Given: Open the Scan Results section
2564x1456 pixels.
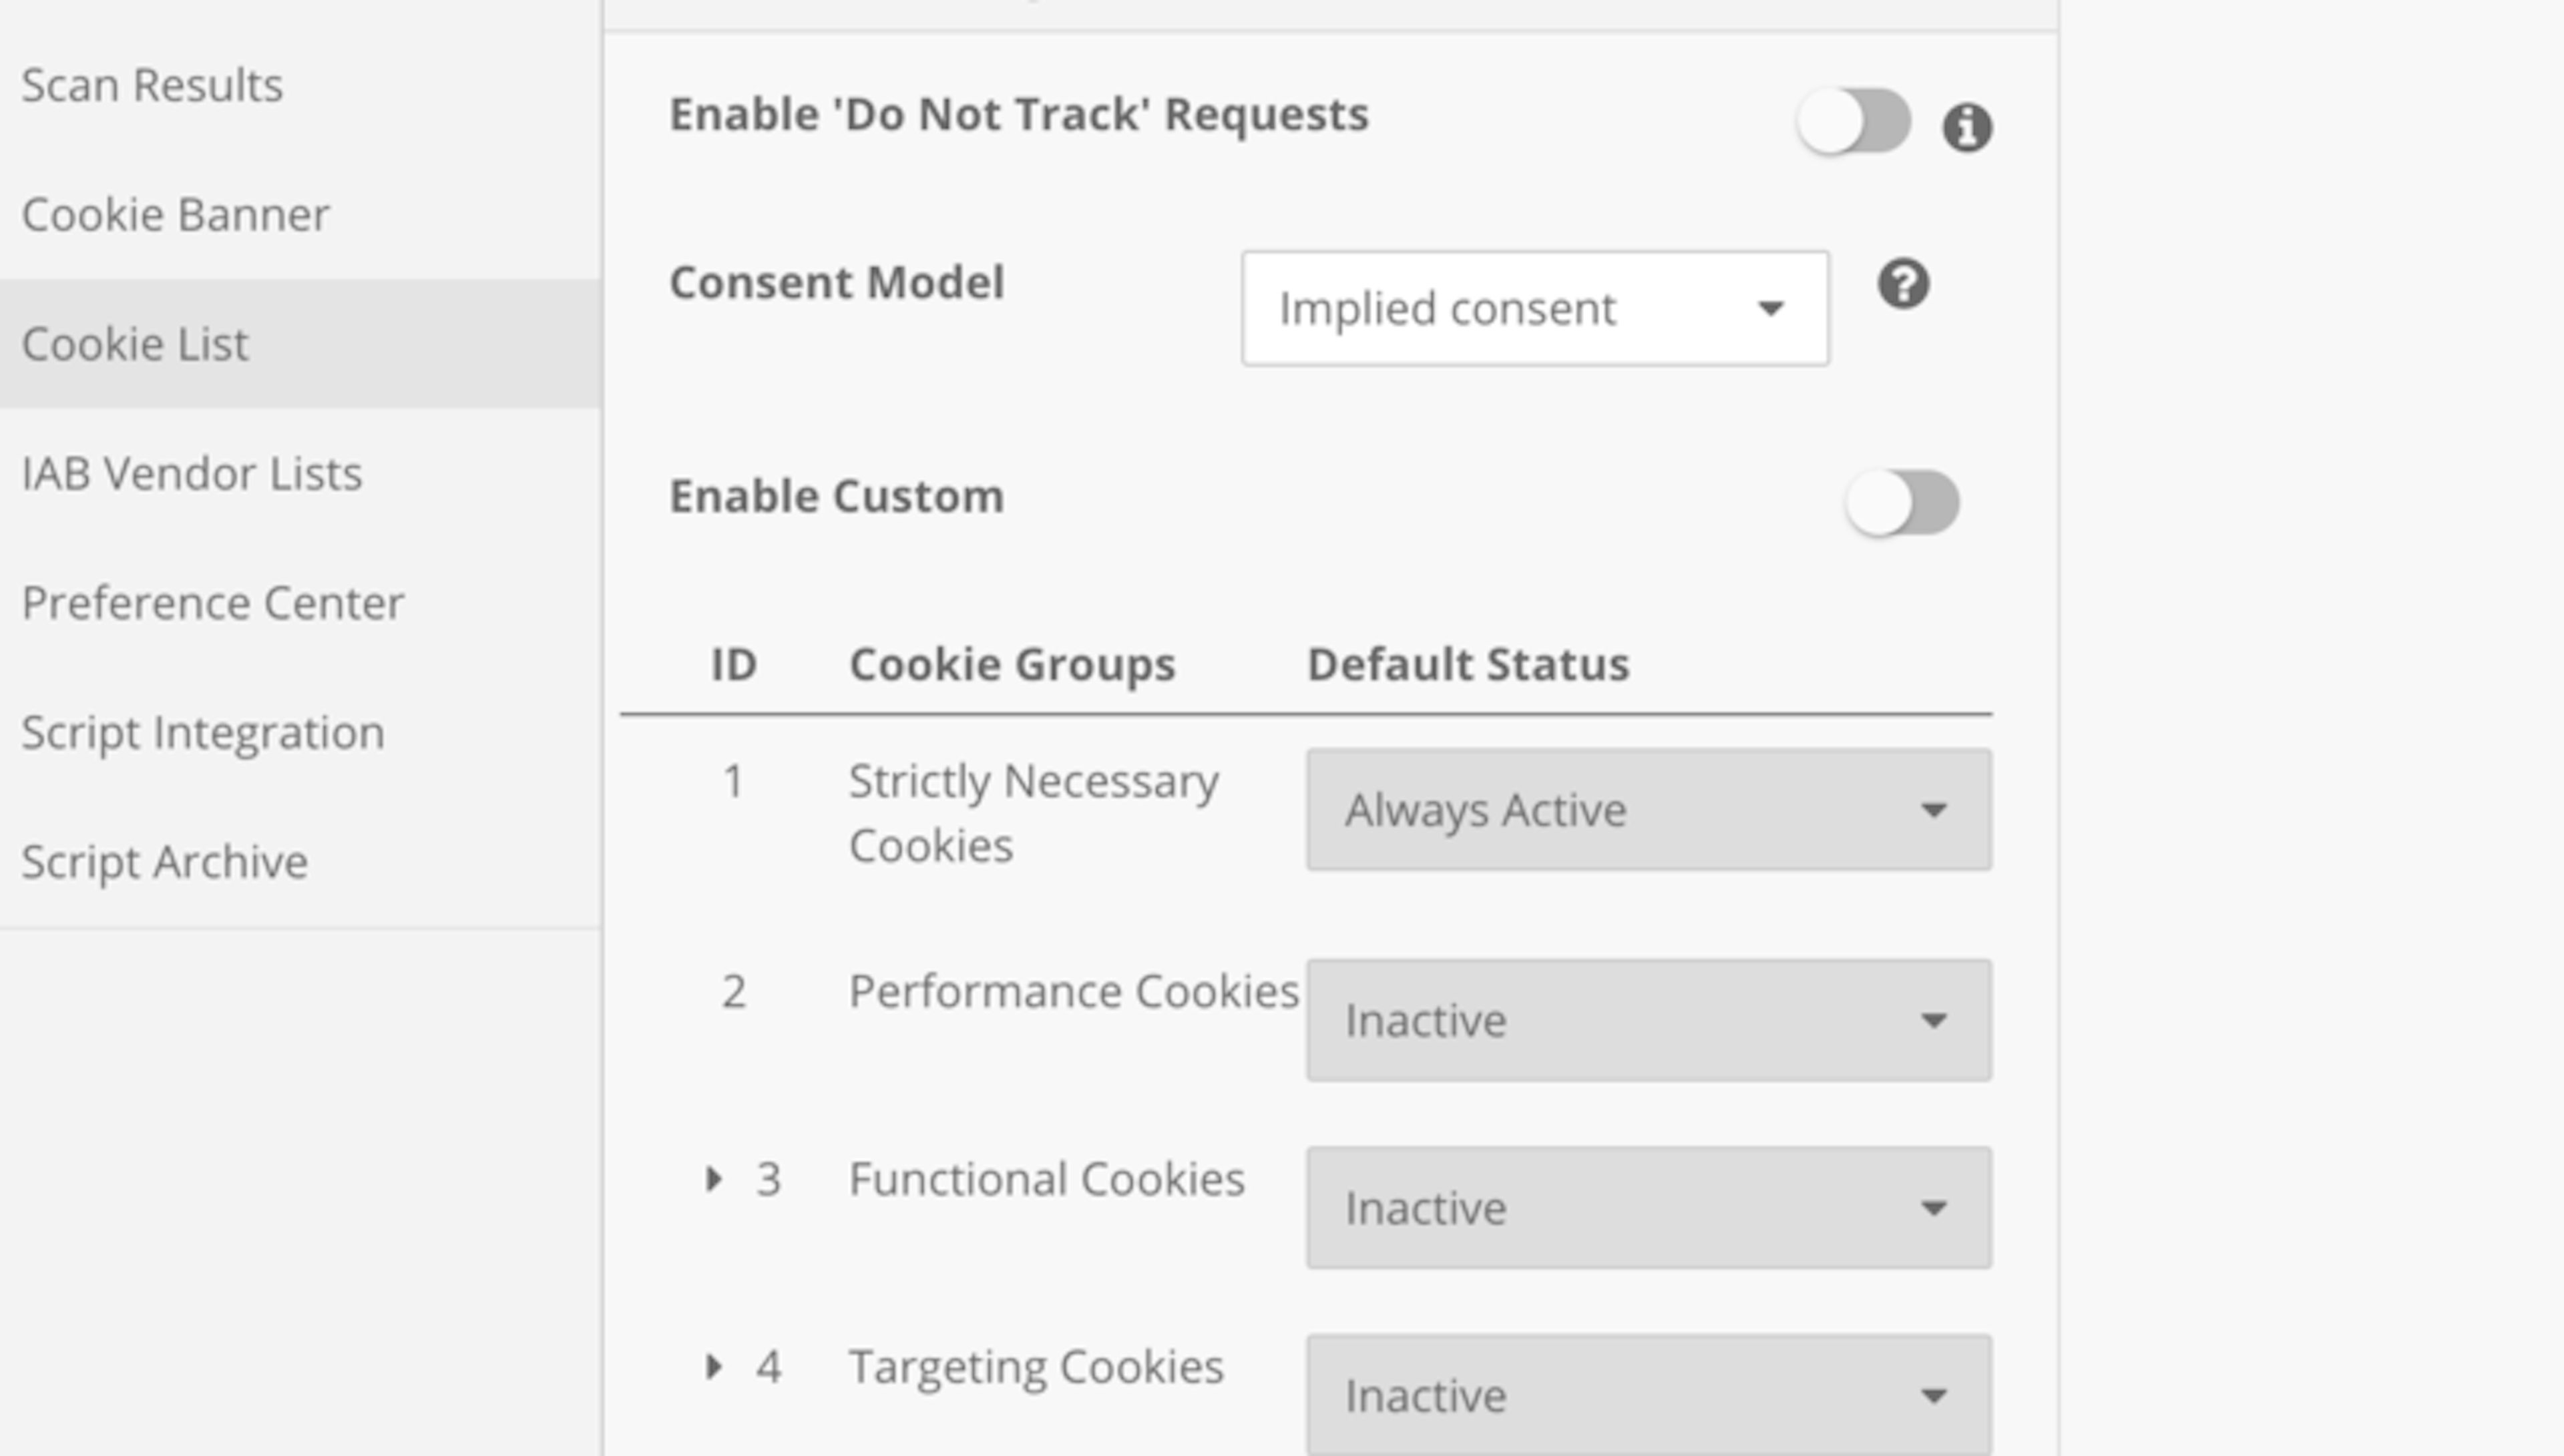Looking at the screenshot, I should (x=152, y=85).
